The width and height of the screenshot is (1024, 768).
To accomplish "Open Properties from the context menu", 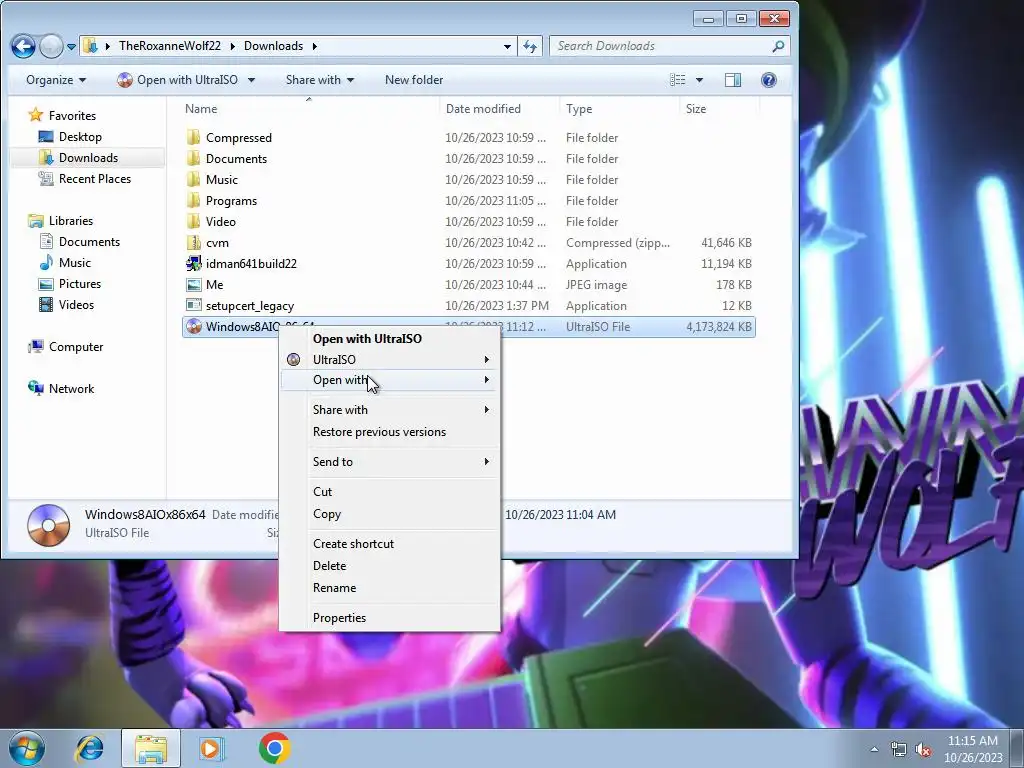I will [x=390, y=618].
